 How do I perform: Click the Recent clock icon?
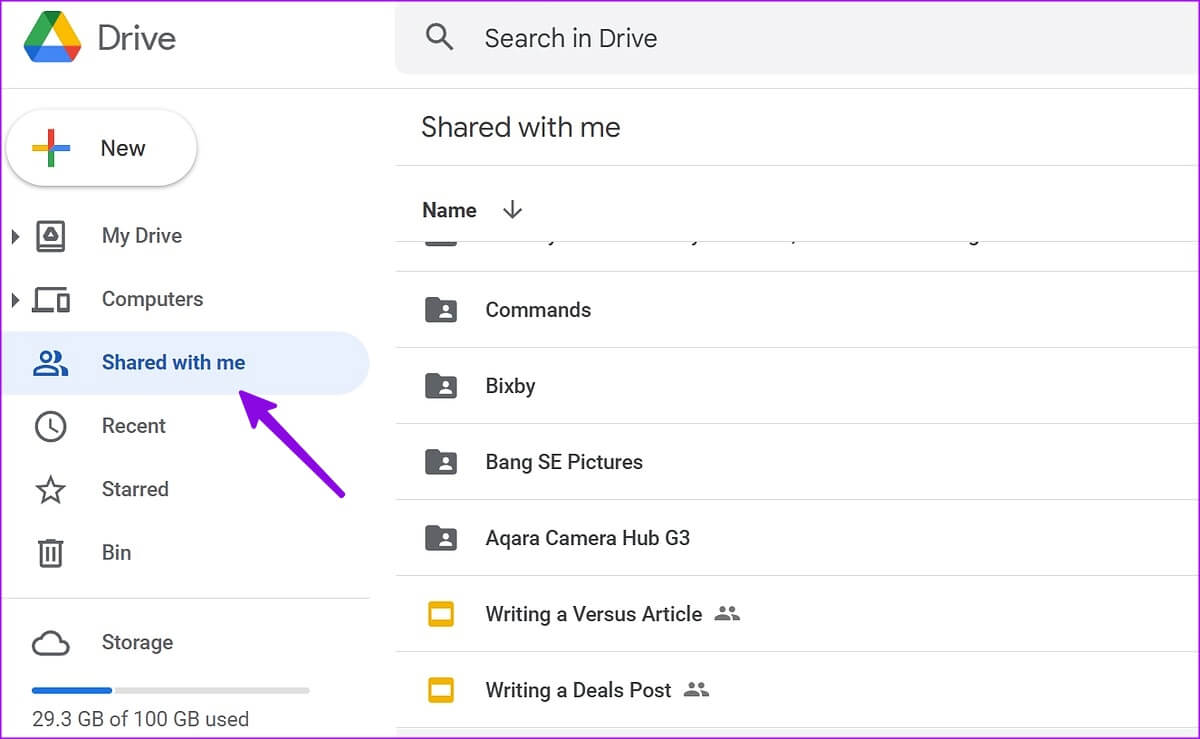(x=50, y=426)
